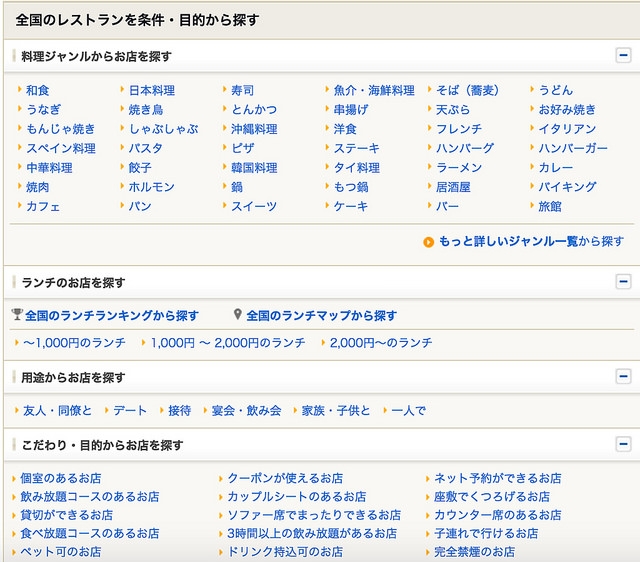
Task: Choose 接待 purpose link
Action: pos(180,411)
